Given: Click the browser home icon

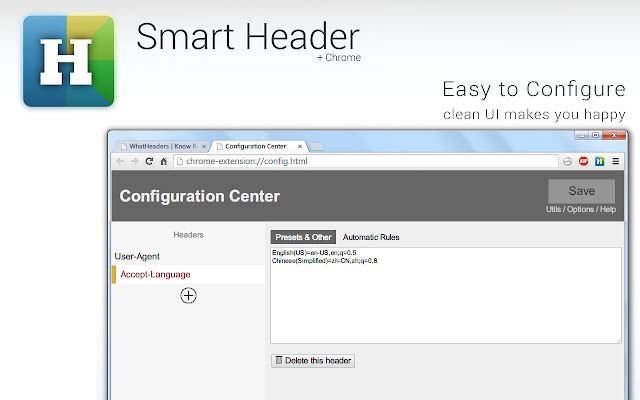Looking at the screenshot, I should pyautogui.click(x=163, y=161).
